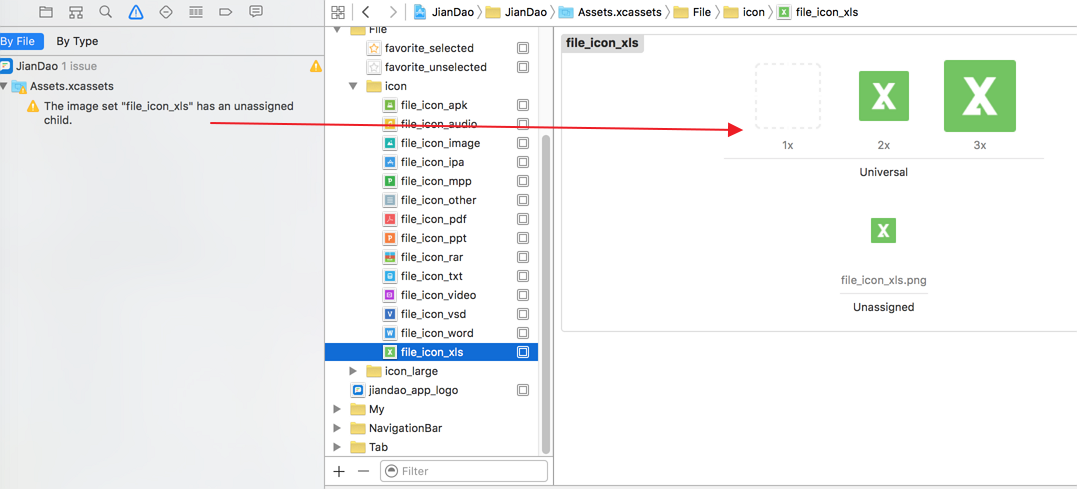Open the Test navigator diamond icon

pyautogui.click(x=166, y=12)
